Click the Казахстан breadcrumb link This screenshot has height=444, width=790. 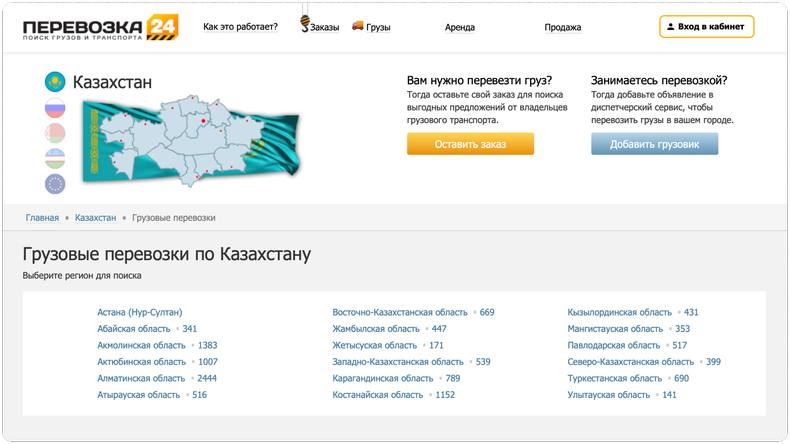tap(95, 217)
